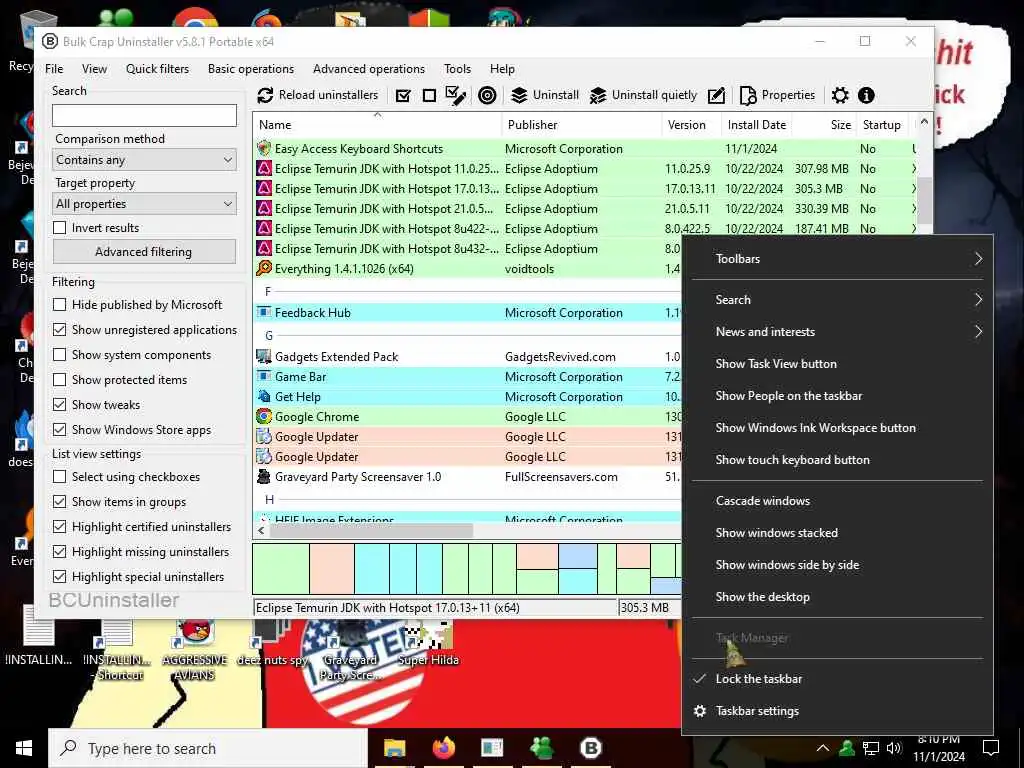Uncheck Show Windows Store apps
The image size is (1024, 768).
59,430
